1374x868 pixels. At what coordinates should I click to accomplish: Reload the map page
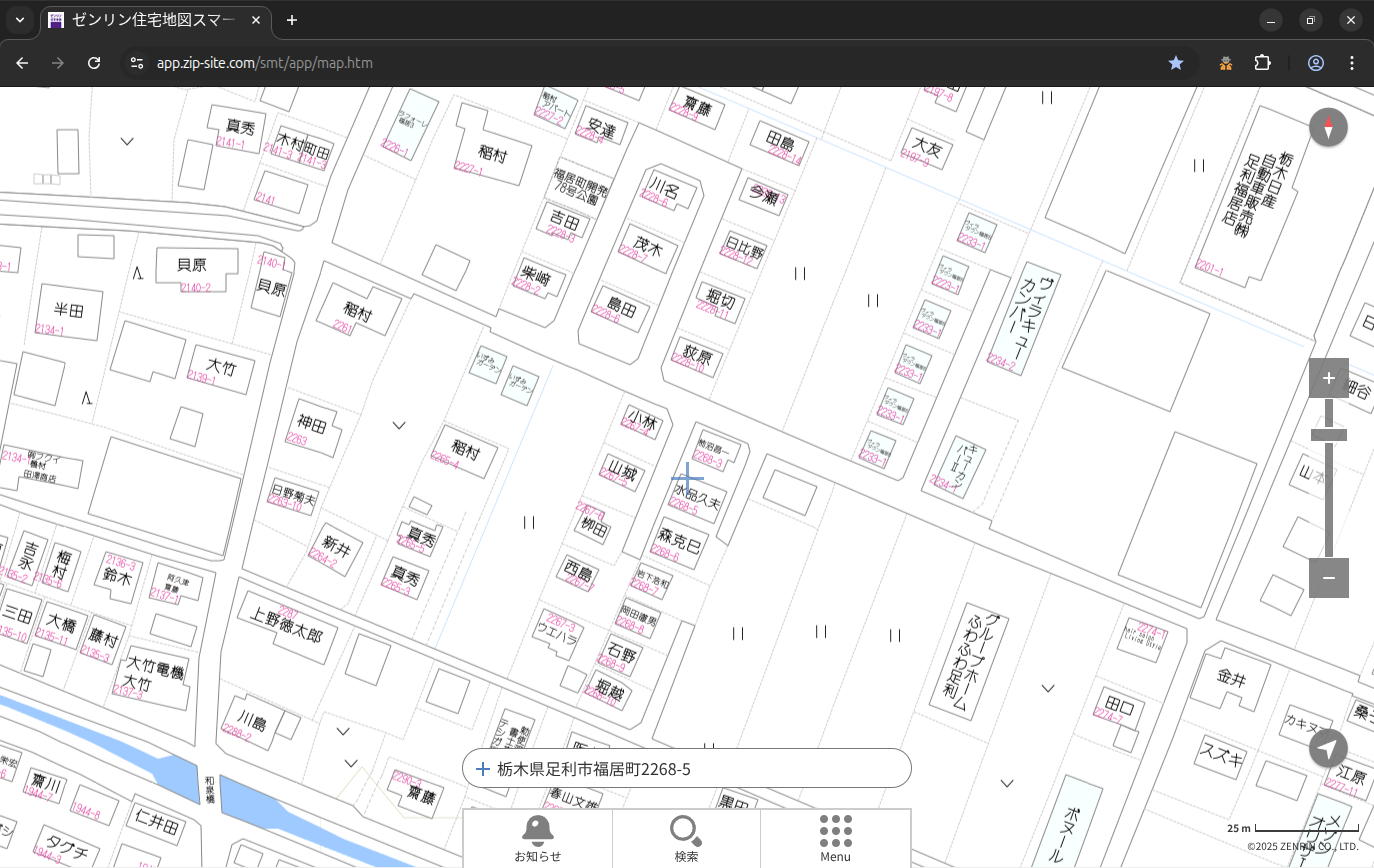pyautogui.click(x=94, y=63)
